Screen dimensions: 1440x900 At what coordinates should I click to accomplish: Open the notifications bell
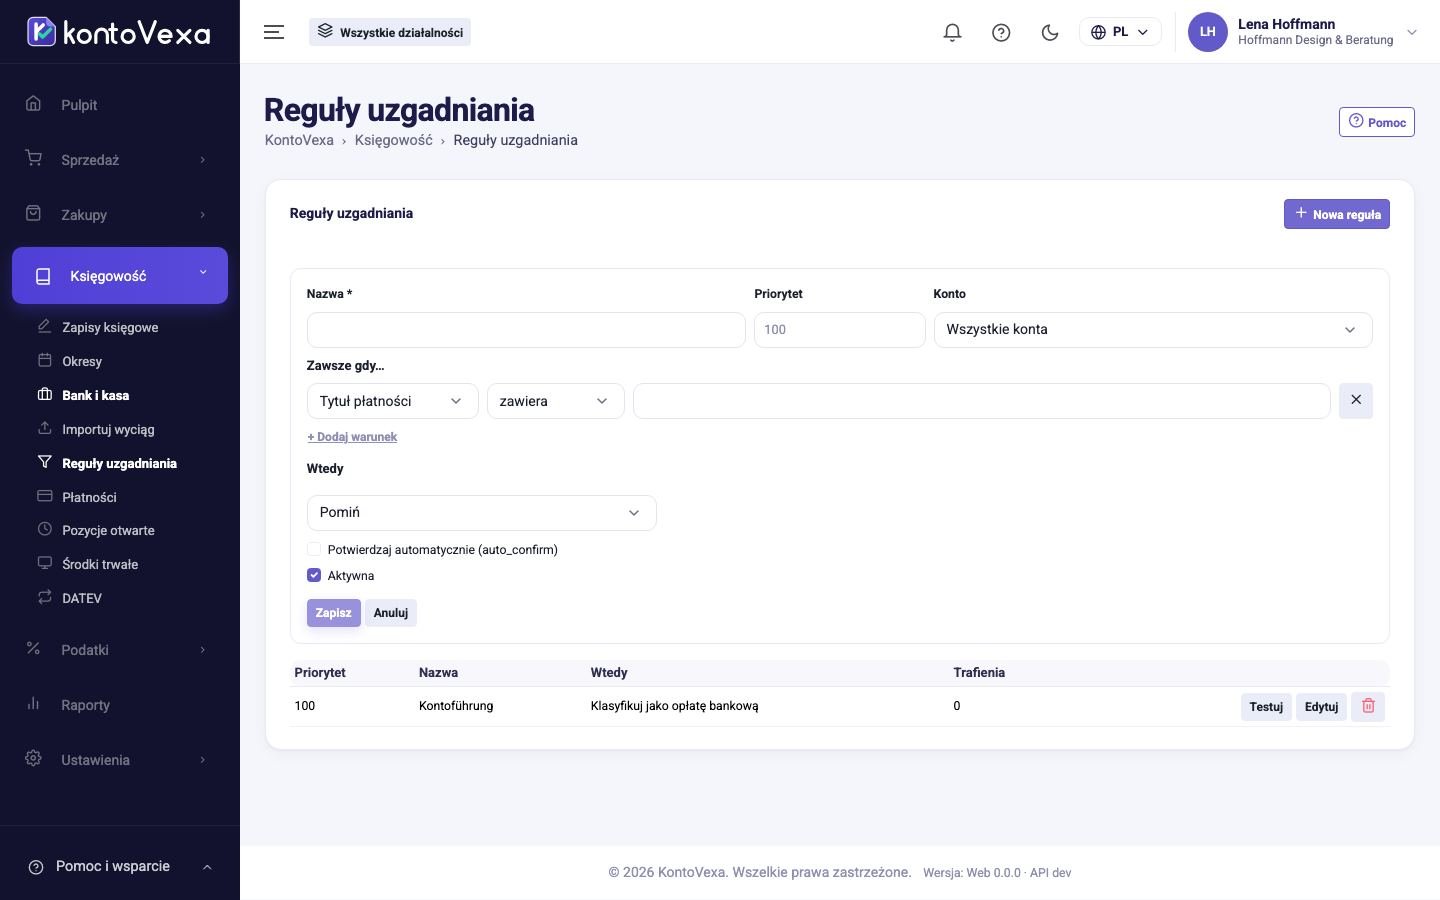[x=952, y=32]
